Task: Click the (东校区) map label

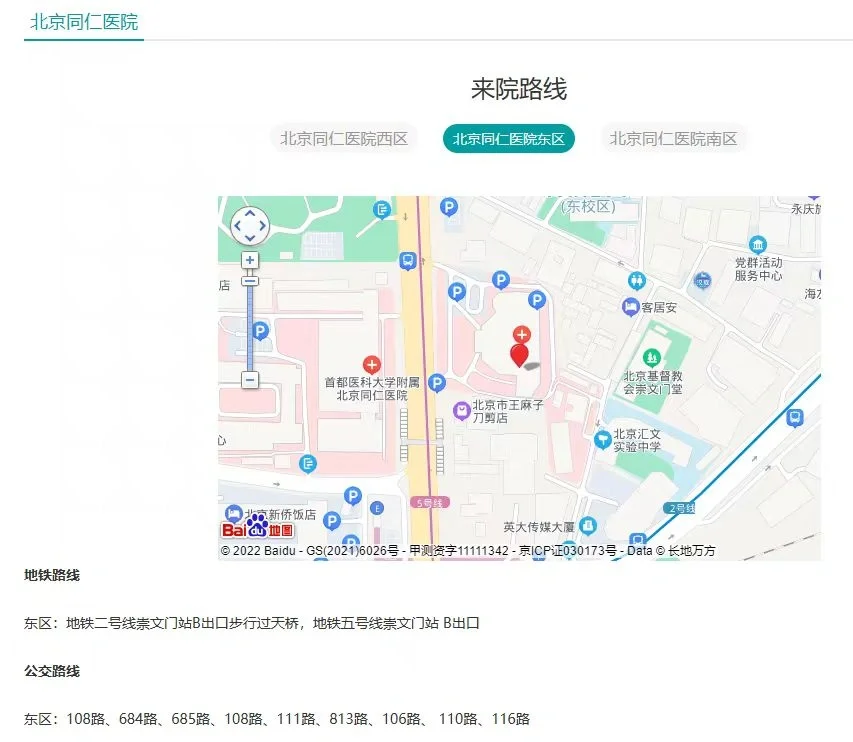Action: [588, 207]
